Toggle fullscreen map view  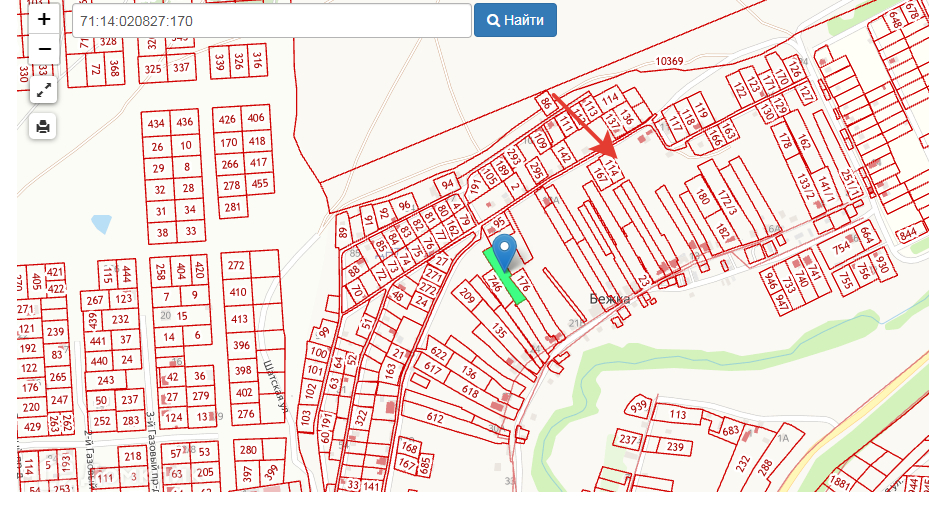(x=43, y=90)
